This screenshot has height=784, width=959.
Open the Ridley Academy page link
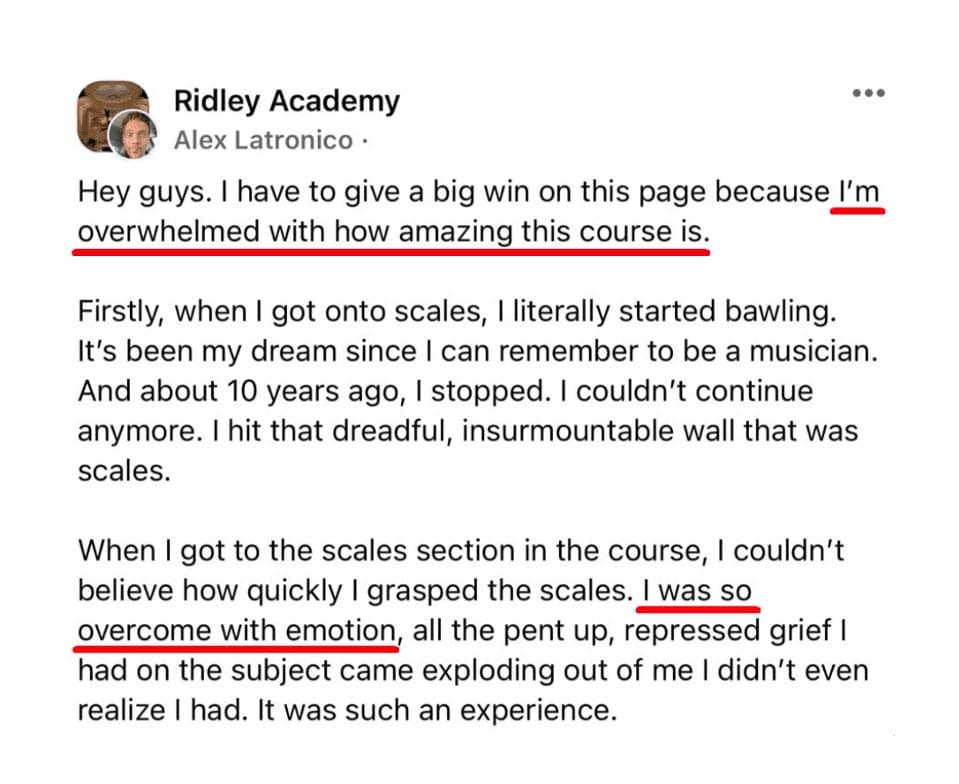pos(286,101)
